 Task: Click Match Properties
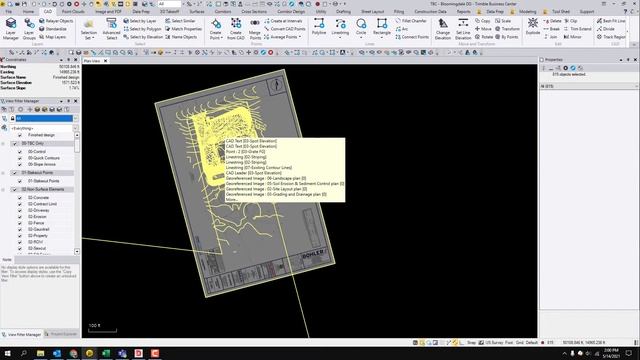coord(183,29)
